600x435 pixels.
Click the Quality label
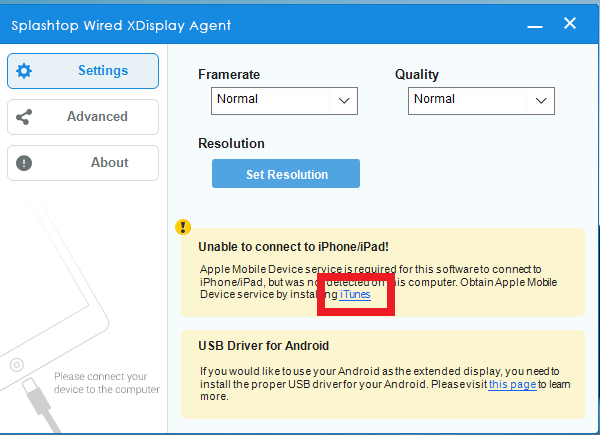tap(417, 74)
